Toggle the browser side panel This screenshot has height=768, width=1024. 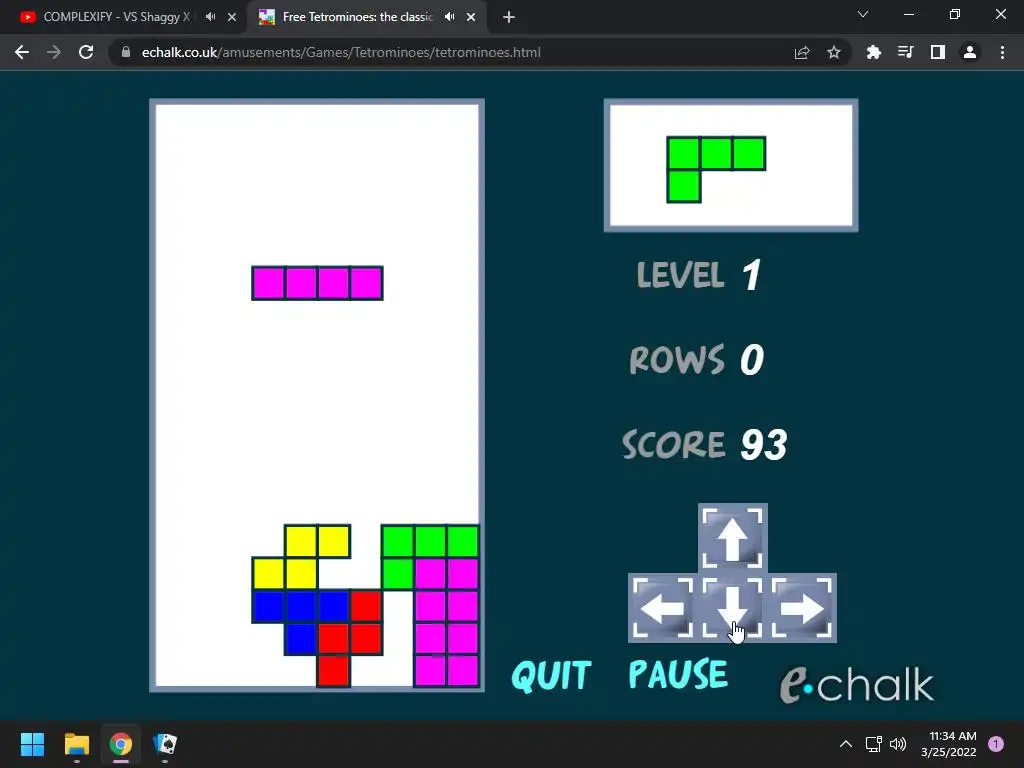coord(938,52)
